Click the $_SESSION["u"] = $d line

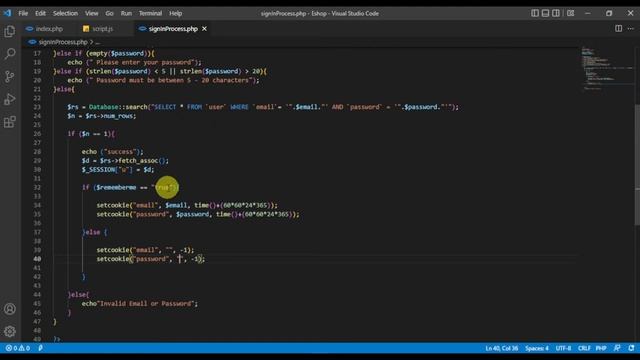[x=118, y=169]
